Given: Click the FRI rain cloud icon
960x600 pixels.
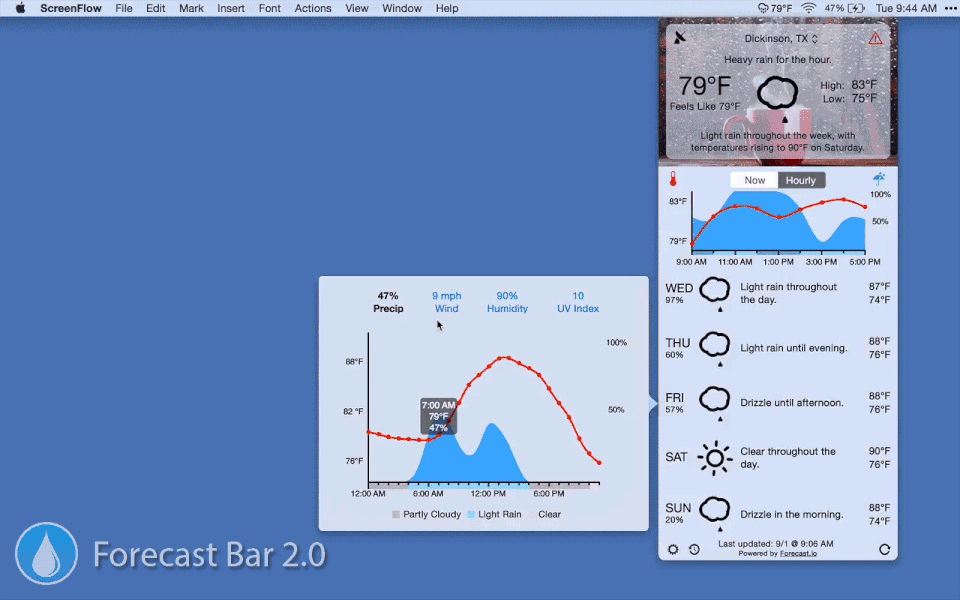Looking at the screenshot, I should pyautogui.click(x=714, y=403).
